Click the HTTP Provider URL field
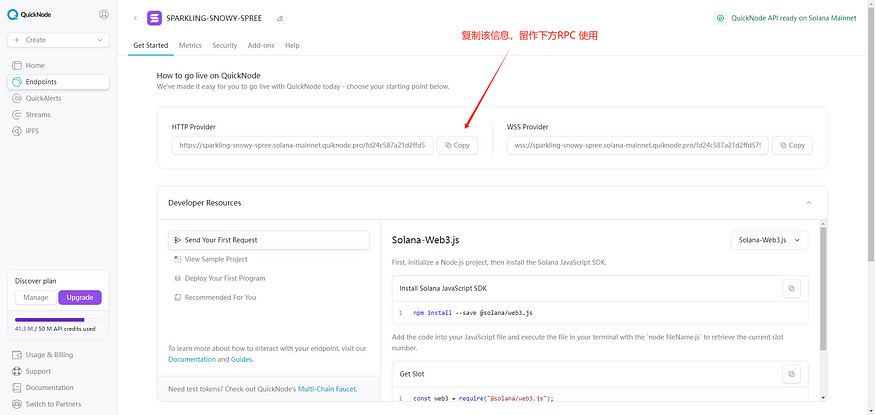Viewport: 875px width, 415px height. tap(302, 145)
